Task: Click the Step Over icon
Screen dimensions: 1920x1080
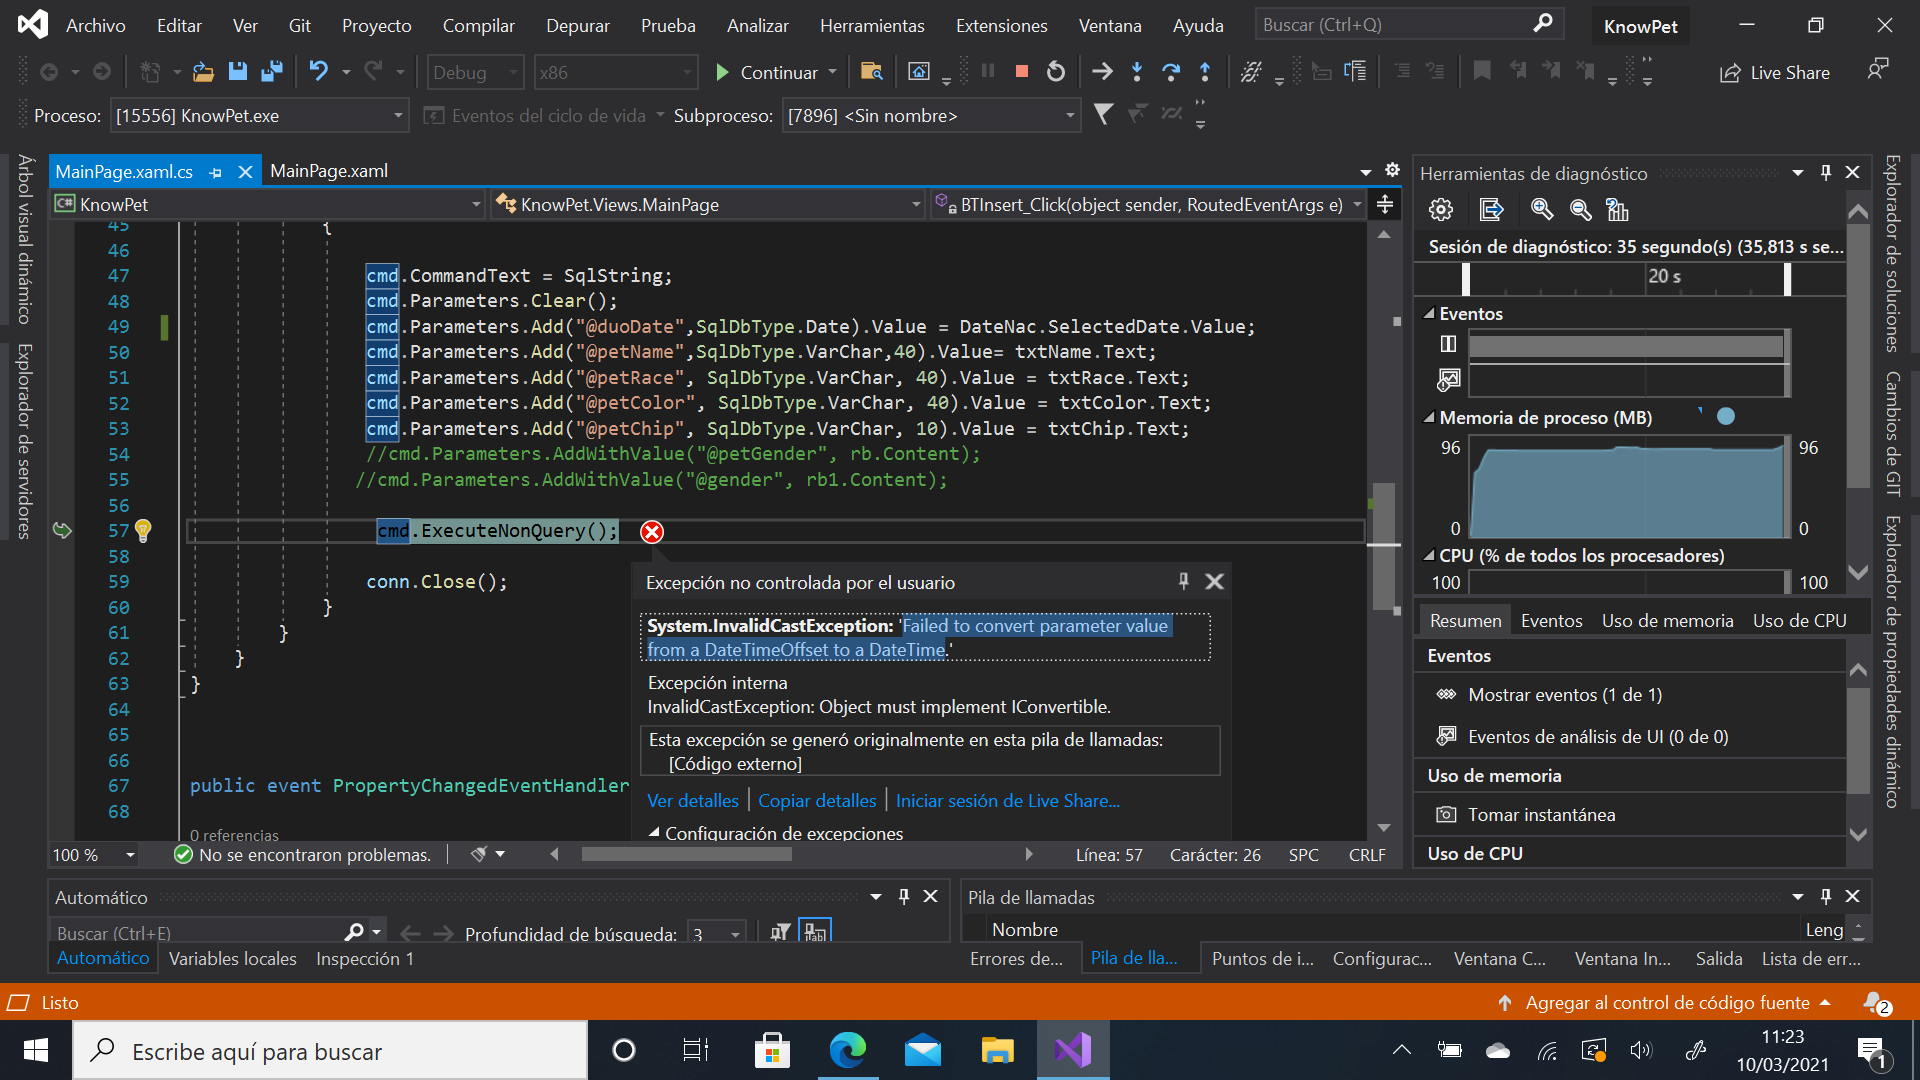Action: tap(1171, 71)
